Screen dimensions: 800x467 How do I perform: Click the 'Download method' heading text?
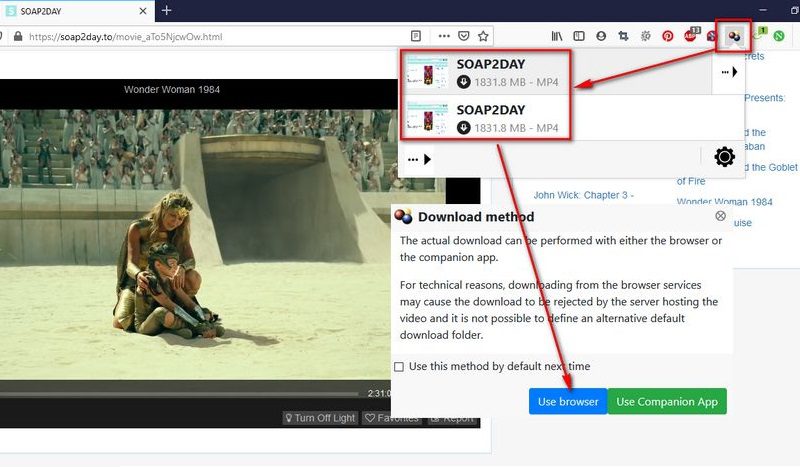(476, 217)
